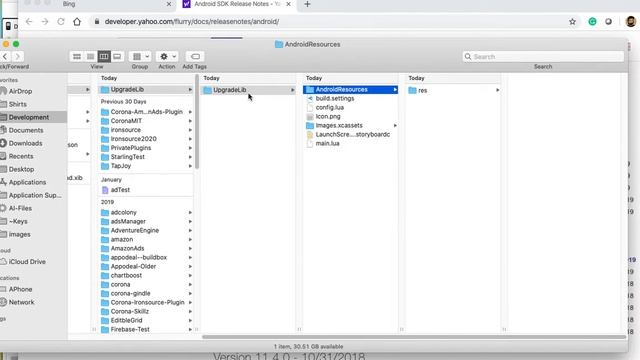The width and height of the screenshot is (640, 360).
Task: Open Applications in sidebar
Action: [x=27, y=182]
